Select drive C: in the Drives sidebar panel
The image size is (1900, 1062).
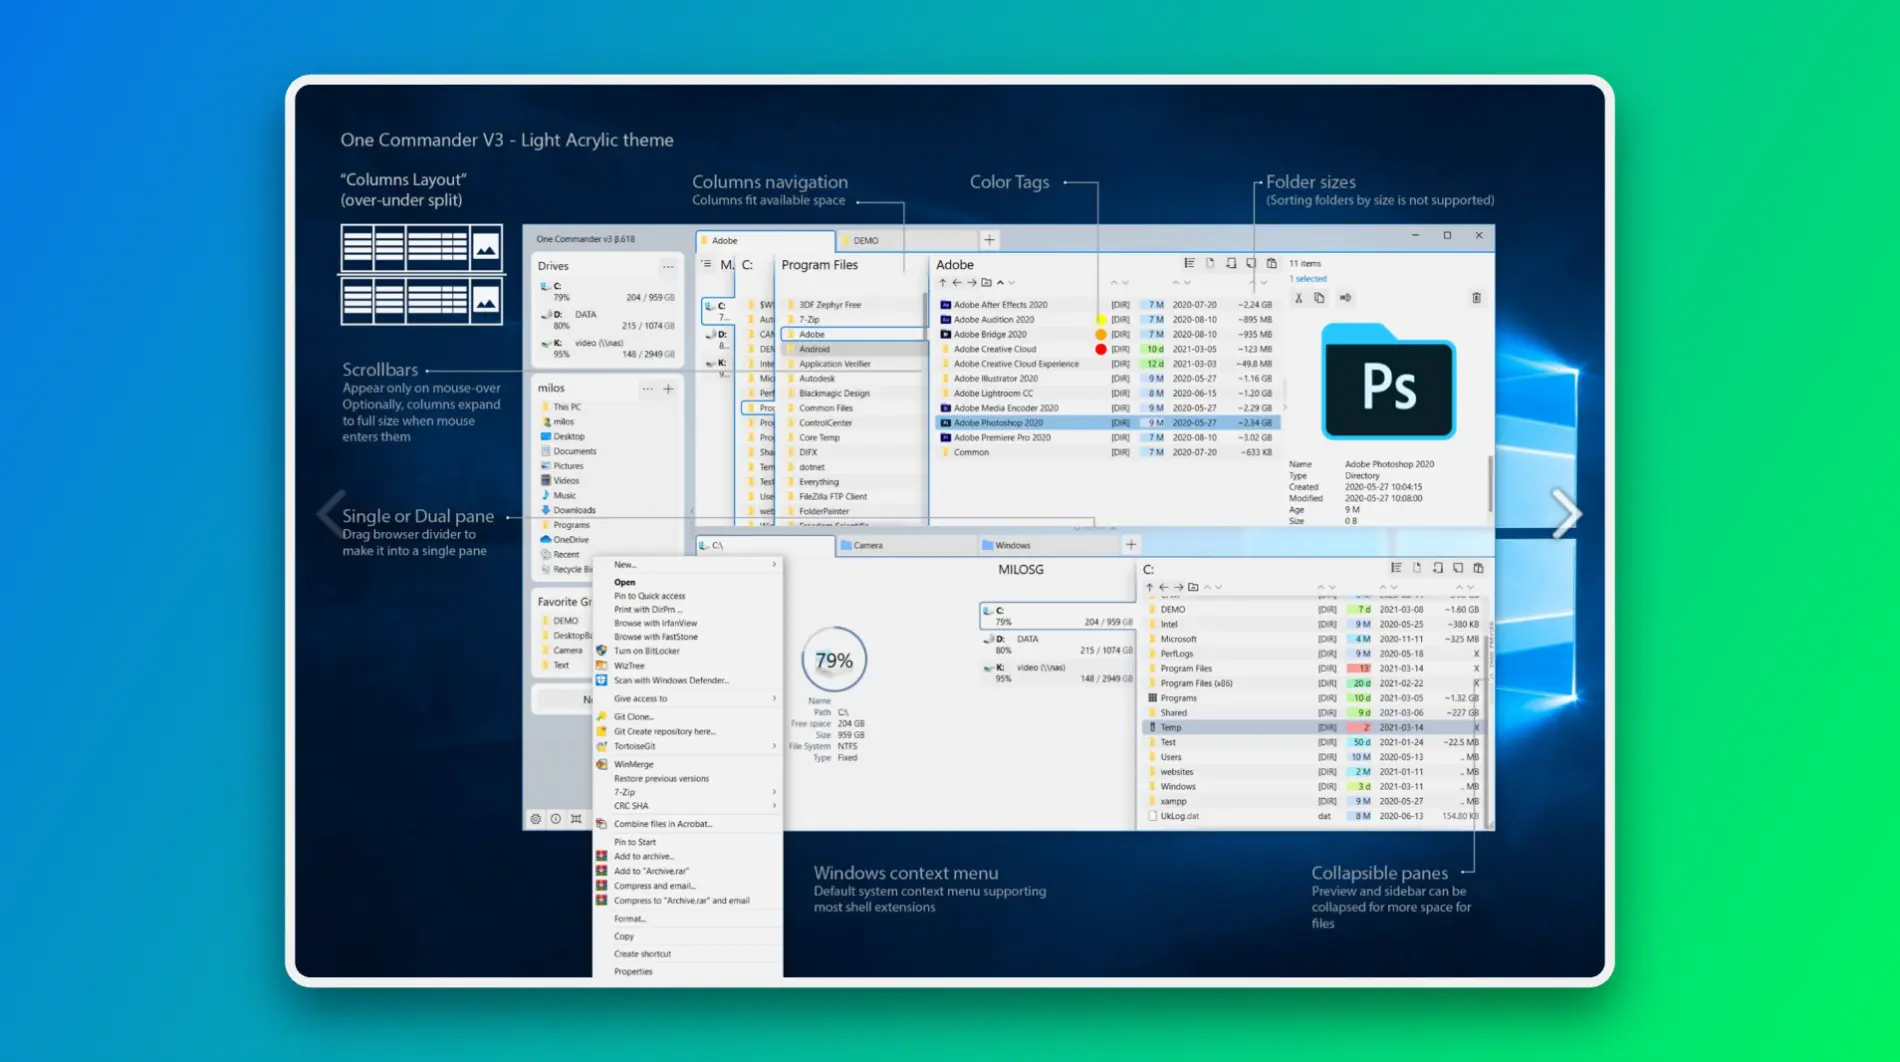pyautogui.click(x=607, y=292)
